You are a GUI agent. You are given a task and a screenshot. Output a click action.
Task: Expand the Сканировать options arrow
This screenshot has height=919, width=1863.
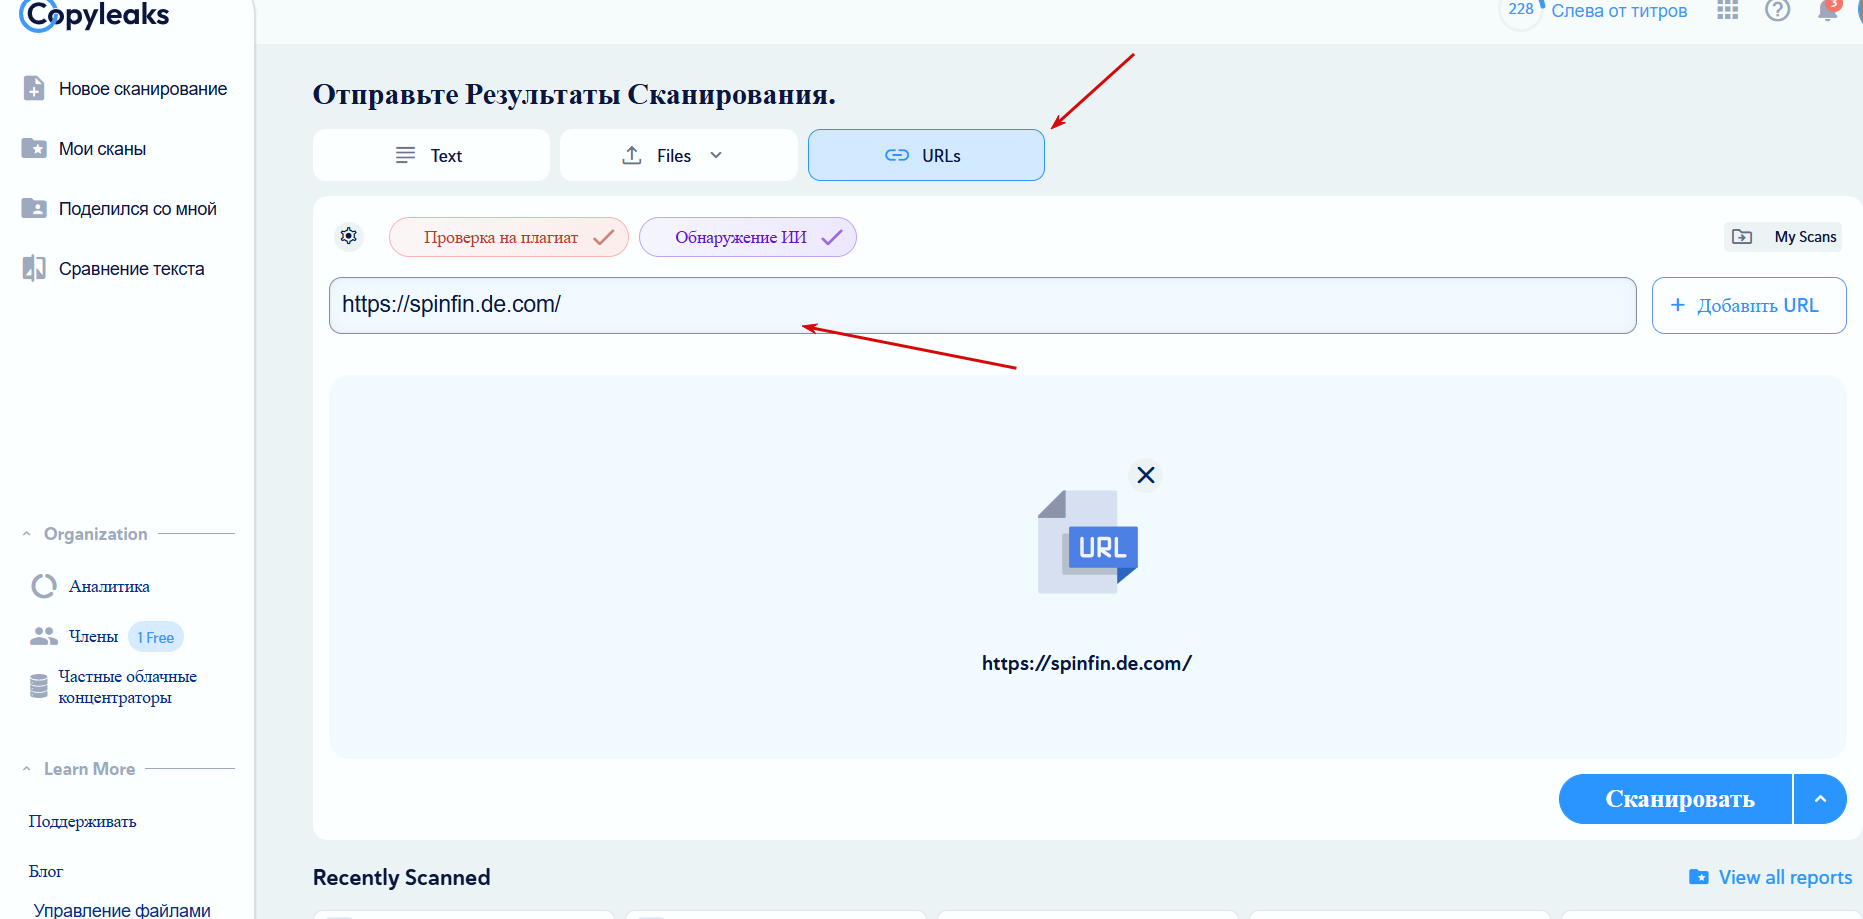click(x=1820, y=799)
